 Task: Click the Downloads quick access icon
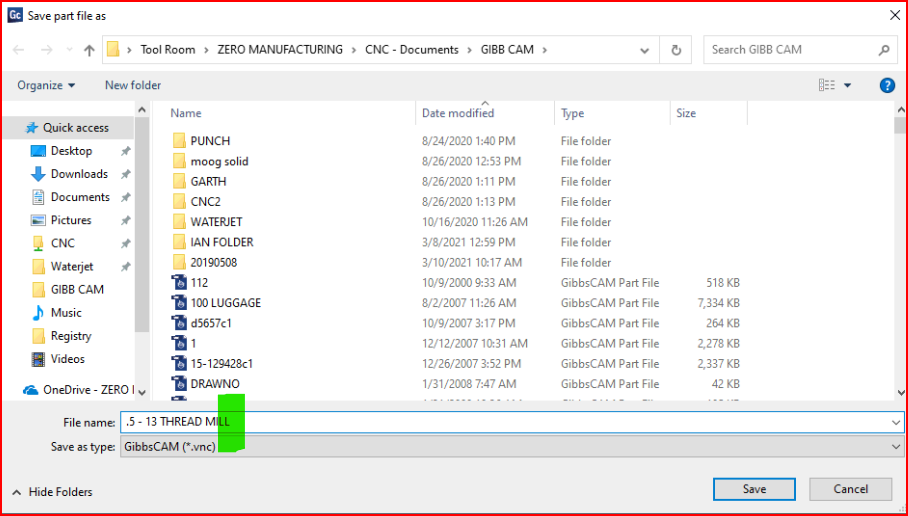pos(39,174)
